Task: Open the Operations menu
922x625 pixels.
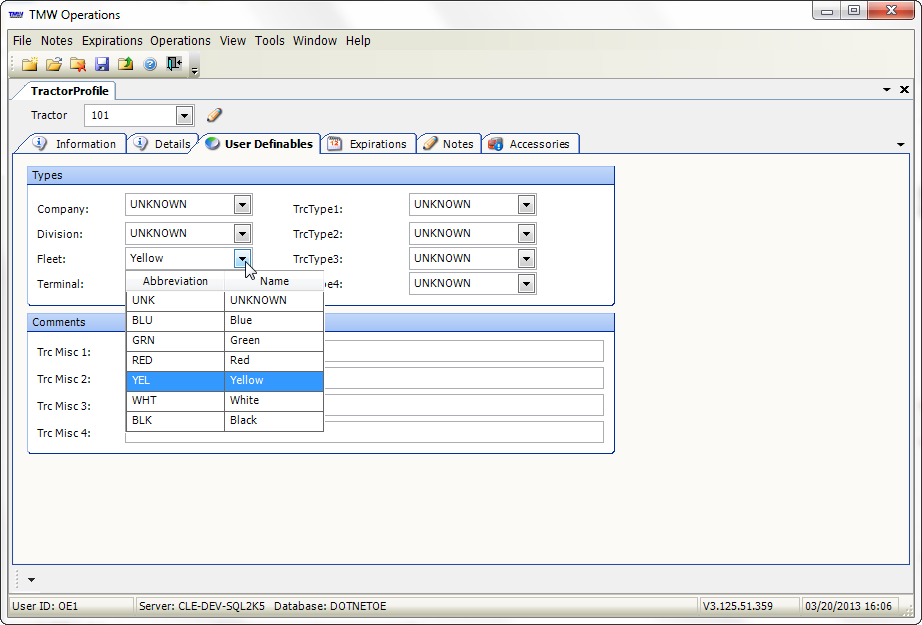Action: coord(180,41)
